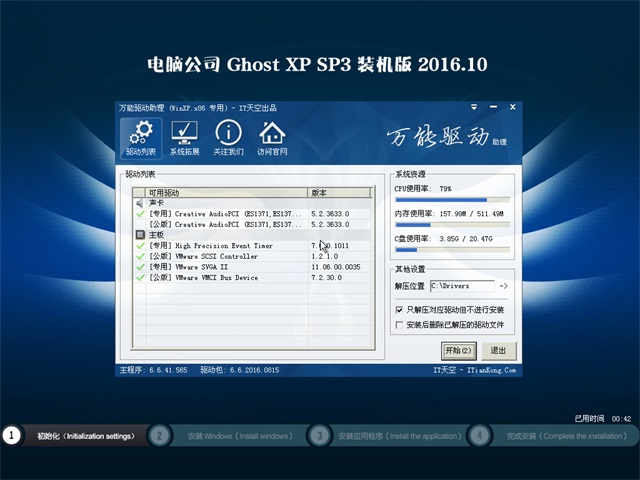The width and height of the screenshot is (640, 480).
Task: Enable 安装后删除已解压的驱动文件
Action: (x=399, y=324)
